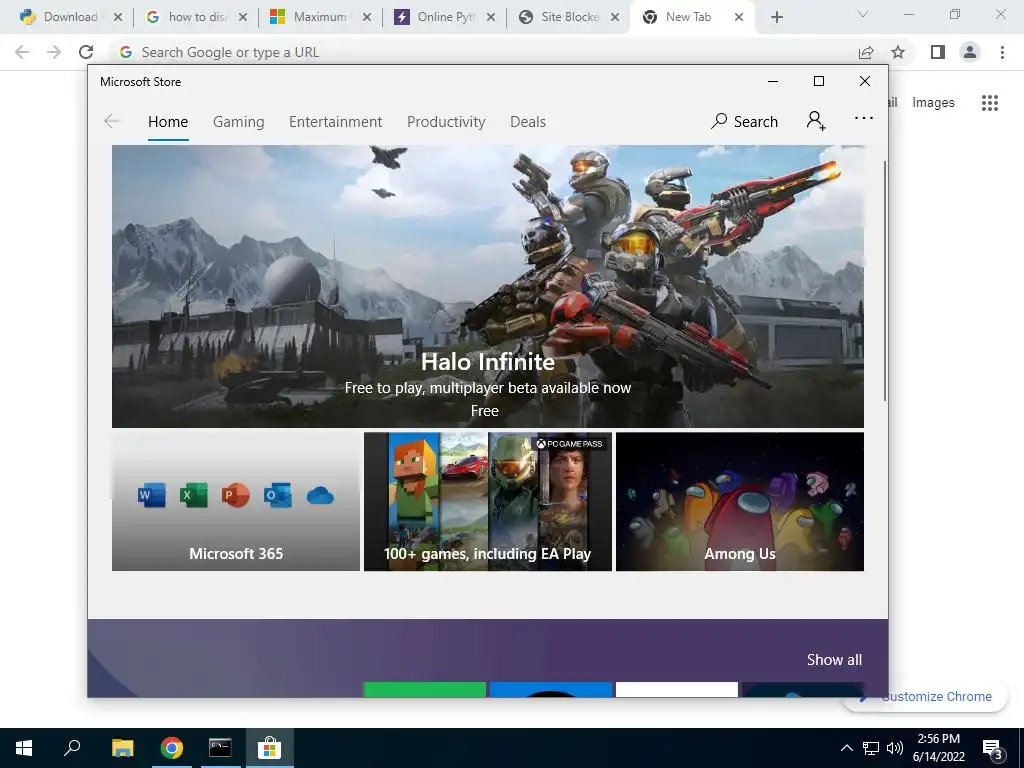Bookmark this tab with the star icon
Image resolution: width=1024 pixels, height=768 pixels.
pyautogui.click(x=898, y=52)
